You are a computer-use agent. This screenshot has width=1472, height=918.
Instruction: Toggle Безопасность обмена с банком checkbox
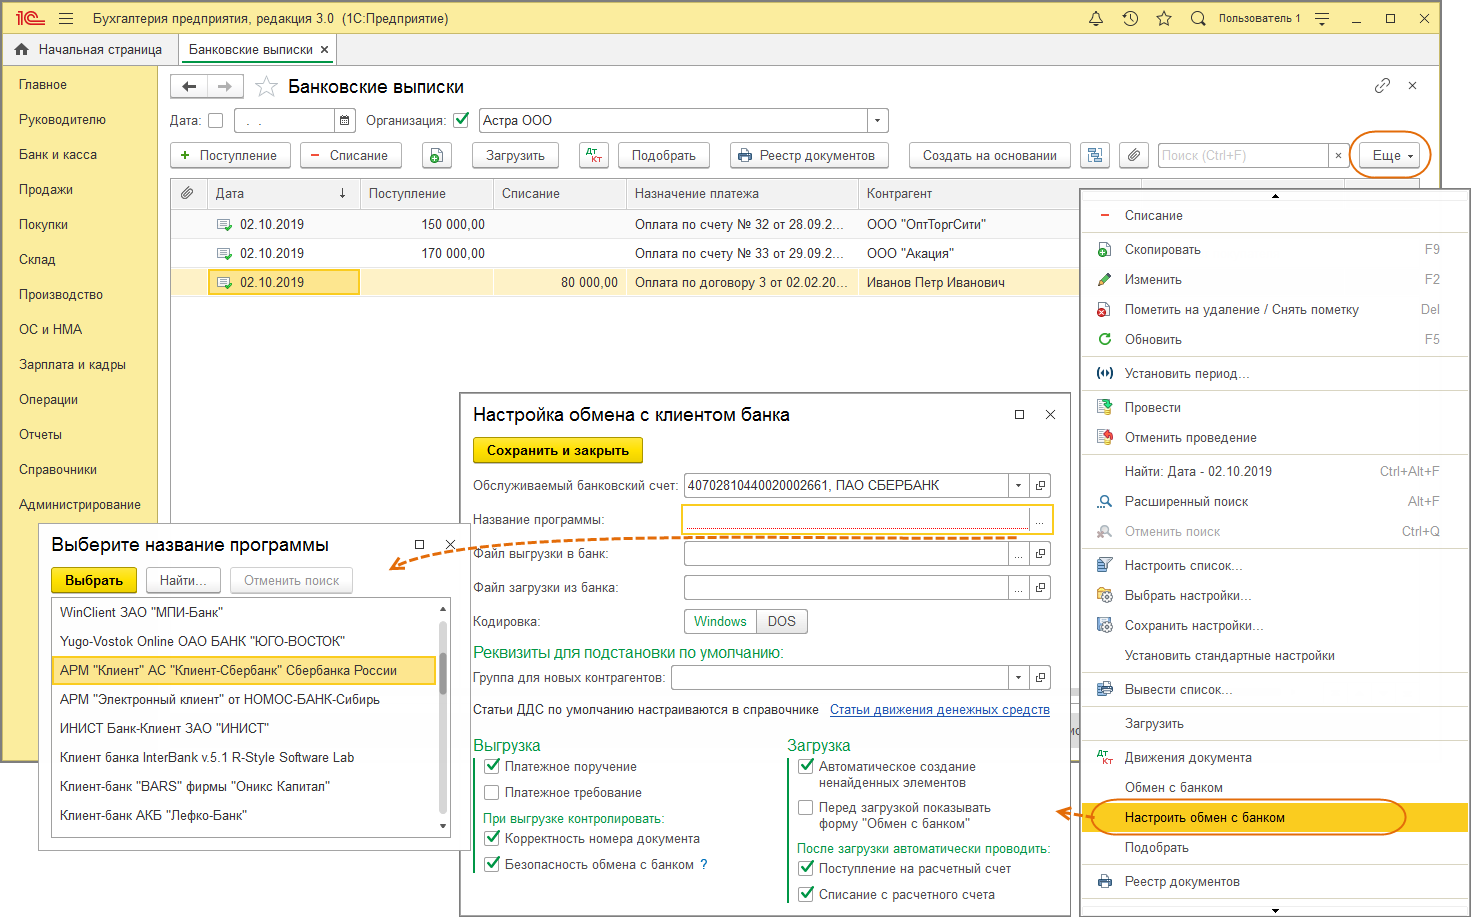tap(492, 864)
